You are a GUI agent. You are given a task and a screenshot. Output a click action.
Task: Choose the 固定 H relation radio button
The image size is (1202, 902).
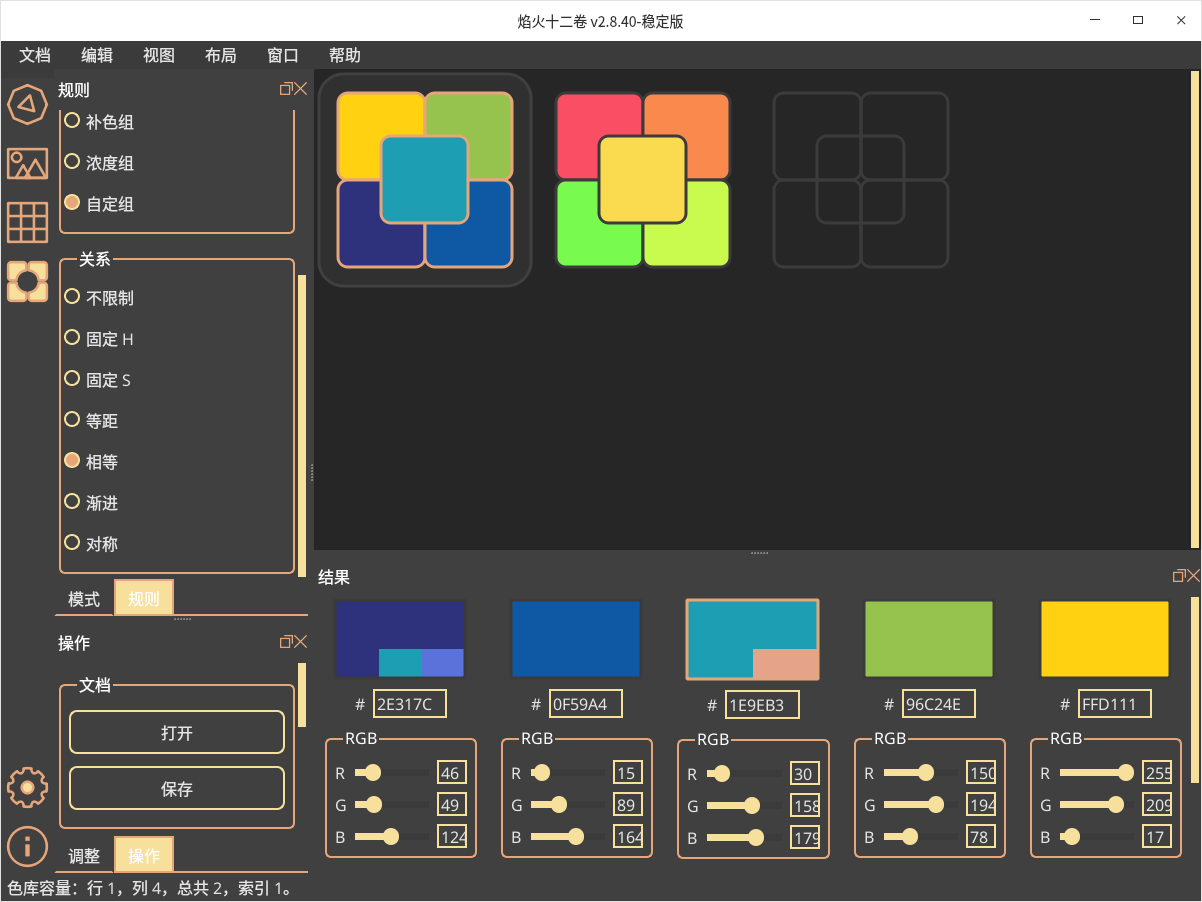[x=72, y=338]
